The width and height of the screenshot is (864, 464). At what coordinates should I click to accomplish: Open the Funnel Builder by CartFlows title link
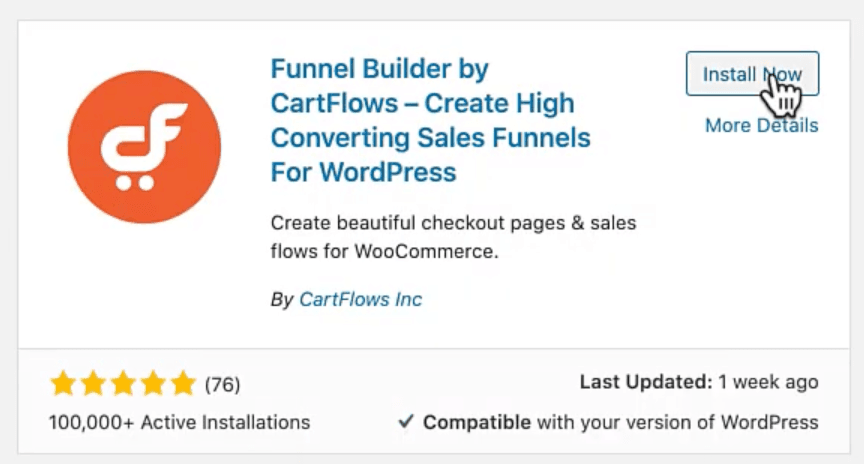pos(422,121)
